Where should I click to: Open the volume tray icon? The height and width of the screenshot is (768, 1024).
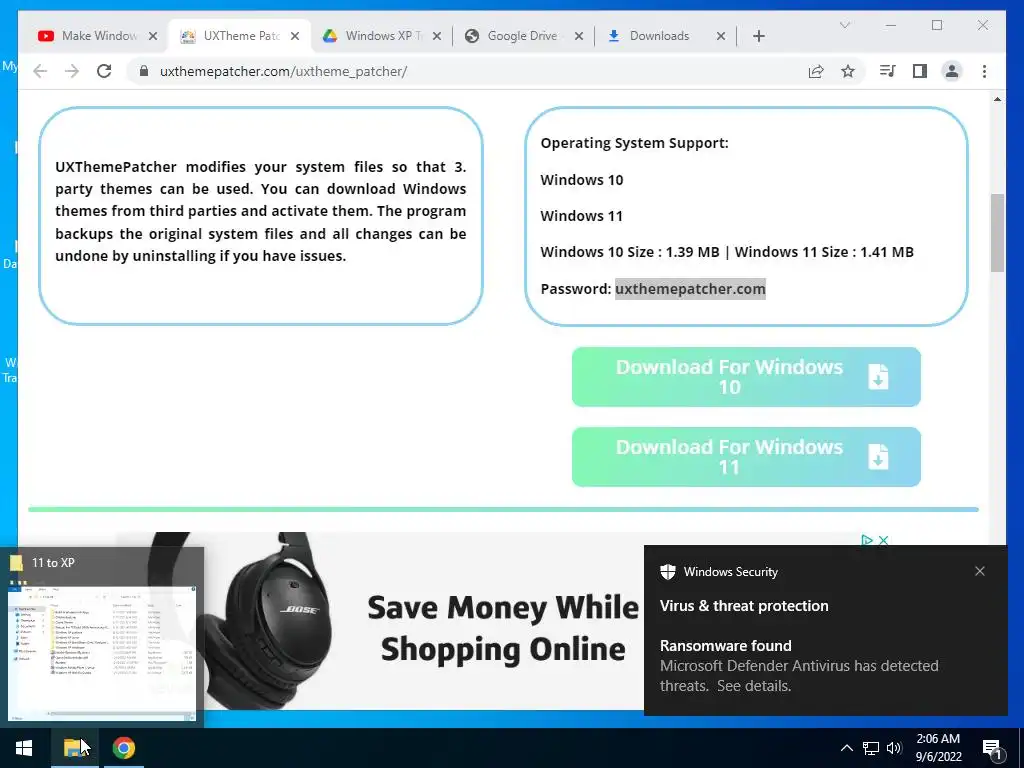894,748
